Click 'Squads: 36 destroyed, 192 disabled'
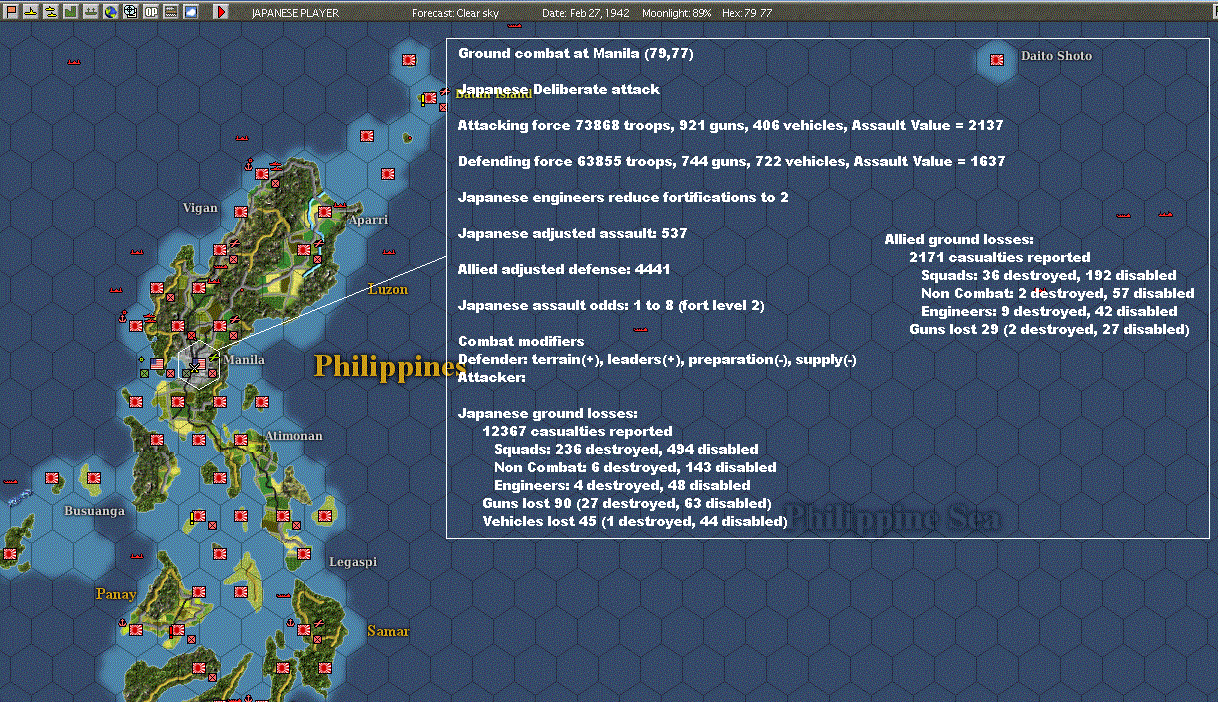1218x702 pixels. click(x=1048, y=275)
